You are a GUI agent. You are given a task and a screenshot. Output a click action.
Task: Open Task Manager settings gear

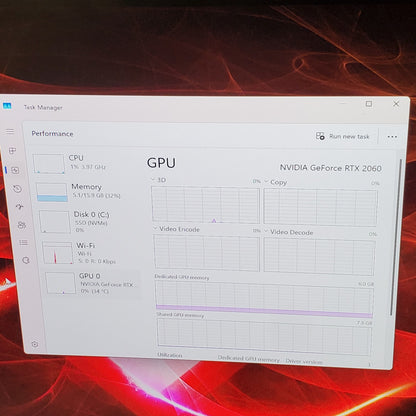[35, 344]
